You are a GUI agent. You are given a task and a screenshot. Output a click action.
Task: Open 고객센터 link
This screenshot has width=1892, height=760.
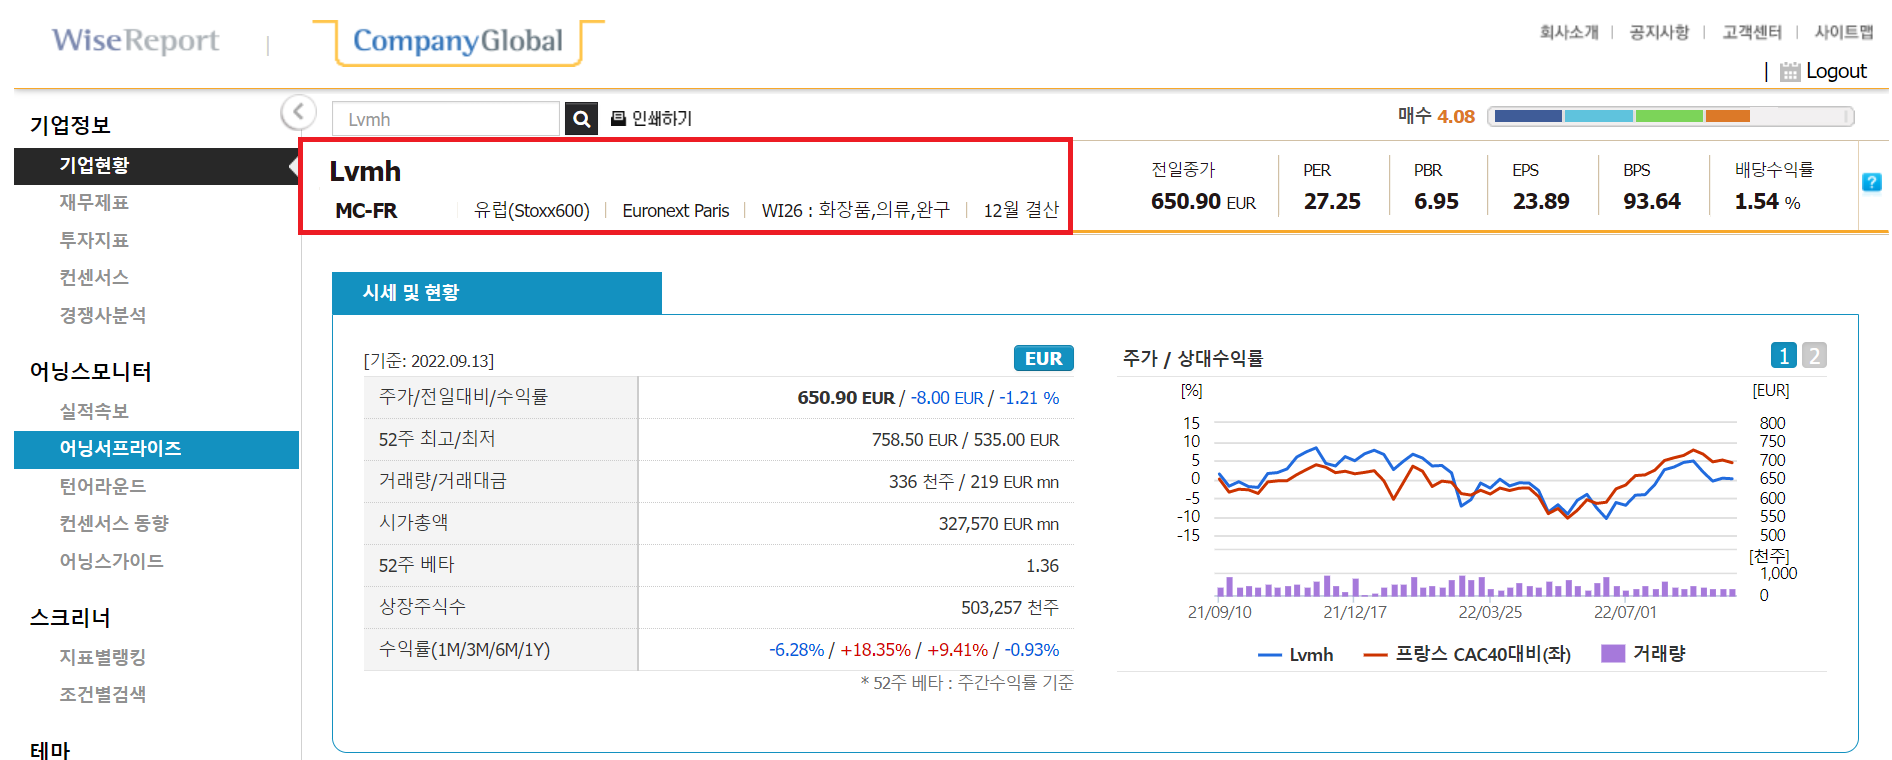click(x=1752, y=32)
